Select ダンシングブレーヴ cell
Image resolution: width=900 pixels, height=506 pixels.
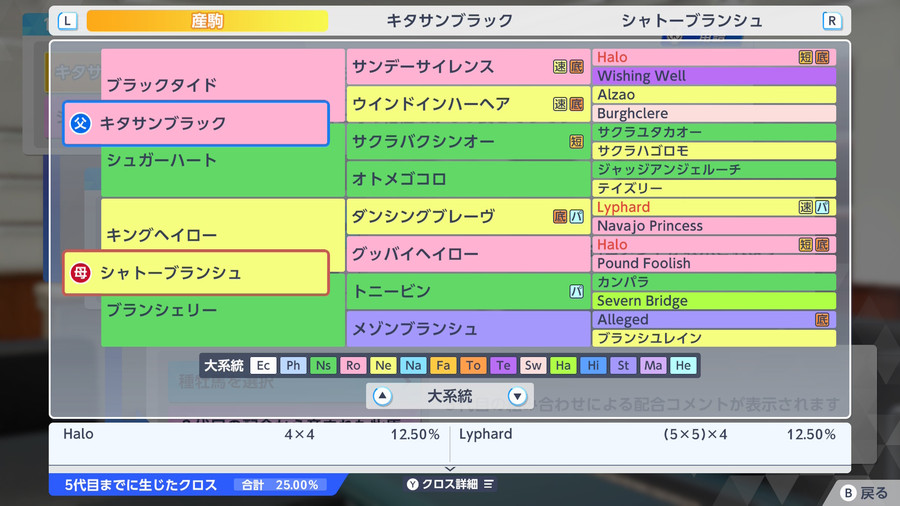pyautogui.click(x=468, y=216)
